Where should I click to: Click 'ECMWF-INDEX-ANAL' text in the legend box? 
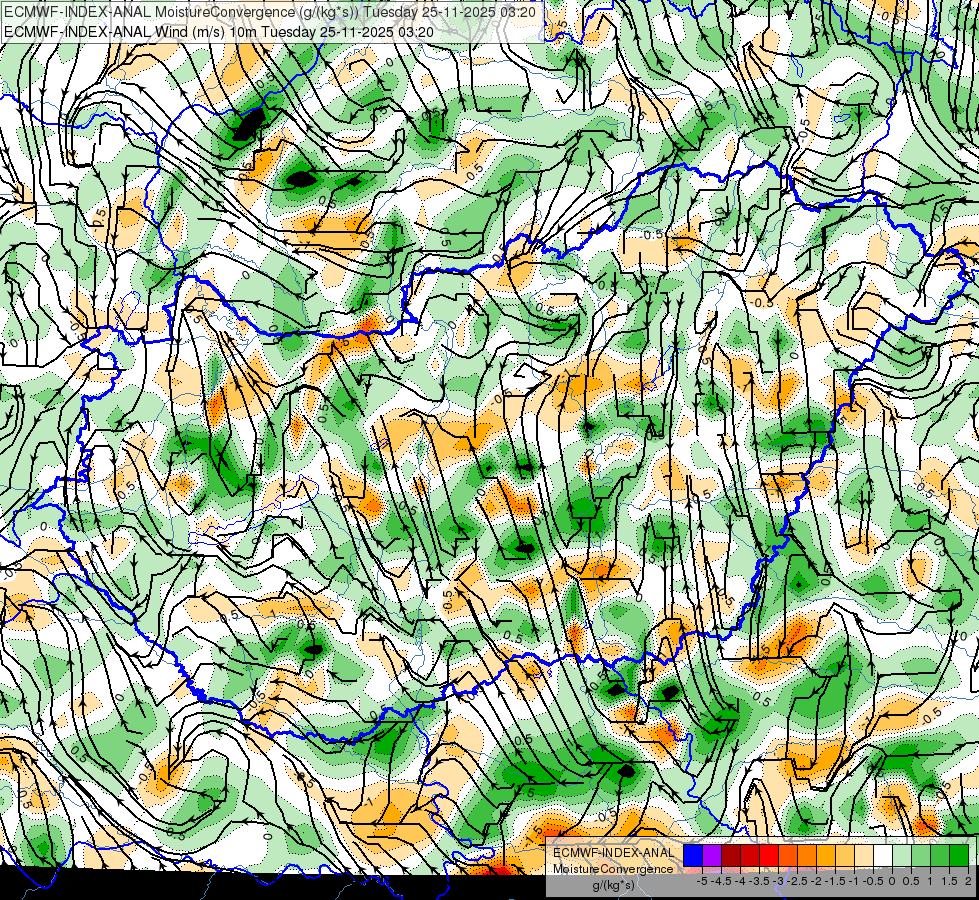614,853
